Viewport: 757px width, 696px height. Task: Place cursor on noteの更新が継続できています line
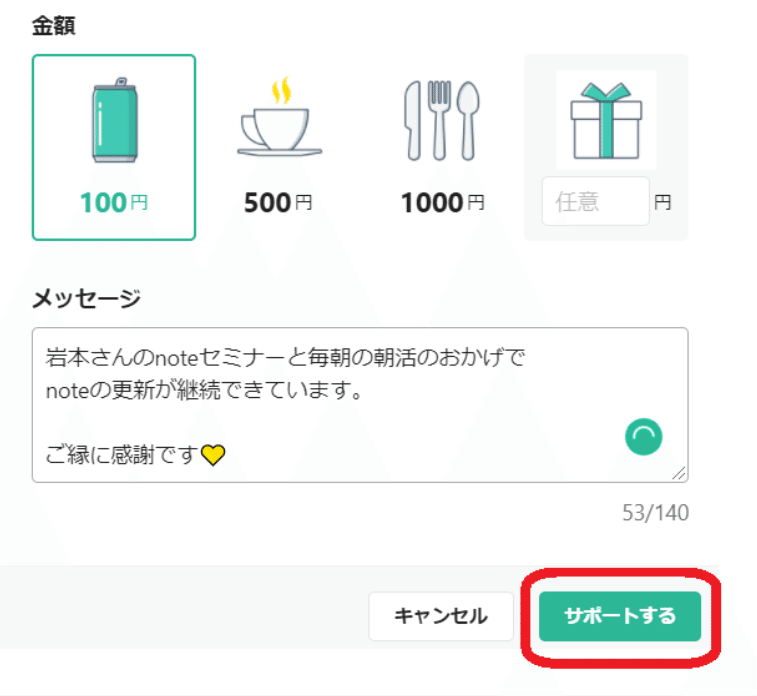pos(204,390)
